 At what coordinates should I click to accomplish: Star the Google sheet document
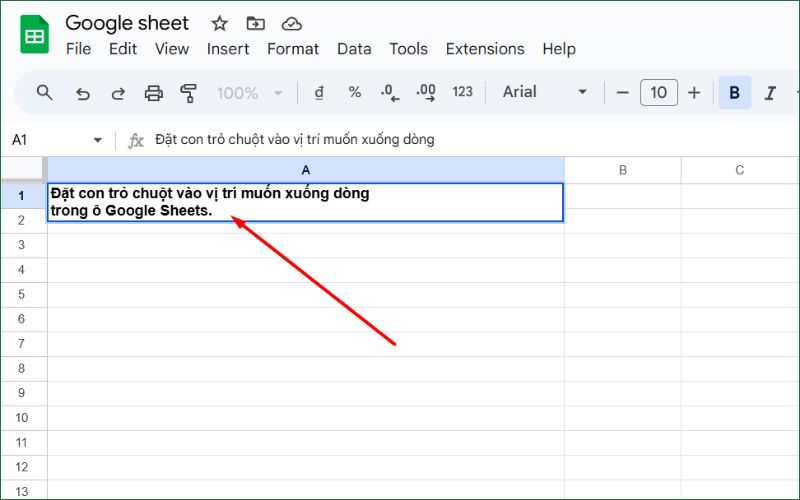[220, 23]
